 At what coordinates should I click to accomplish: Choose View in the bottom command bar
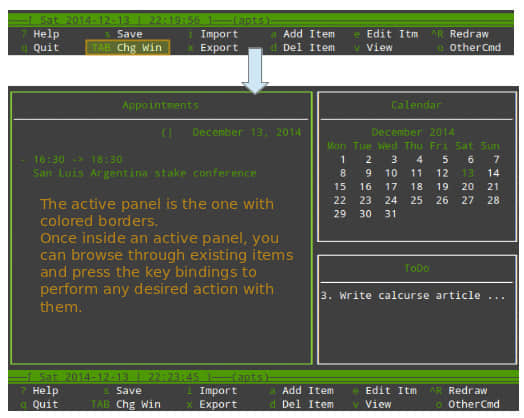(x=378, y=404)
